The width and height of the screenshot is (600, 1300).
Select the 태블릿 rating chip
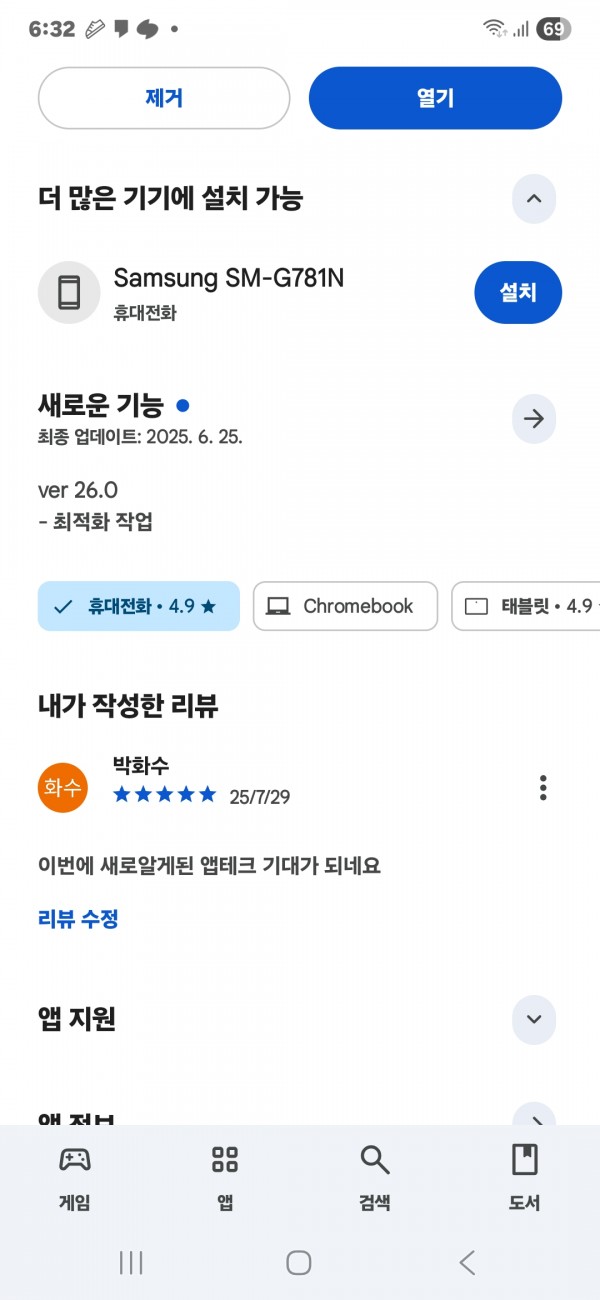click(526, 606)
